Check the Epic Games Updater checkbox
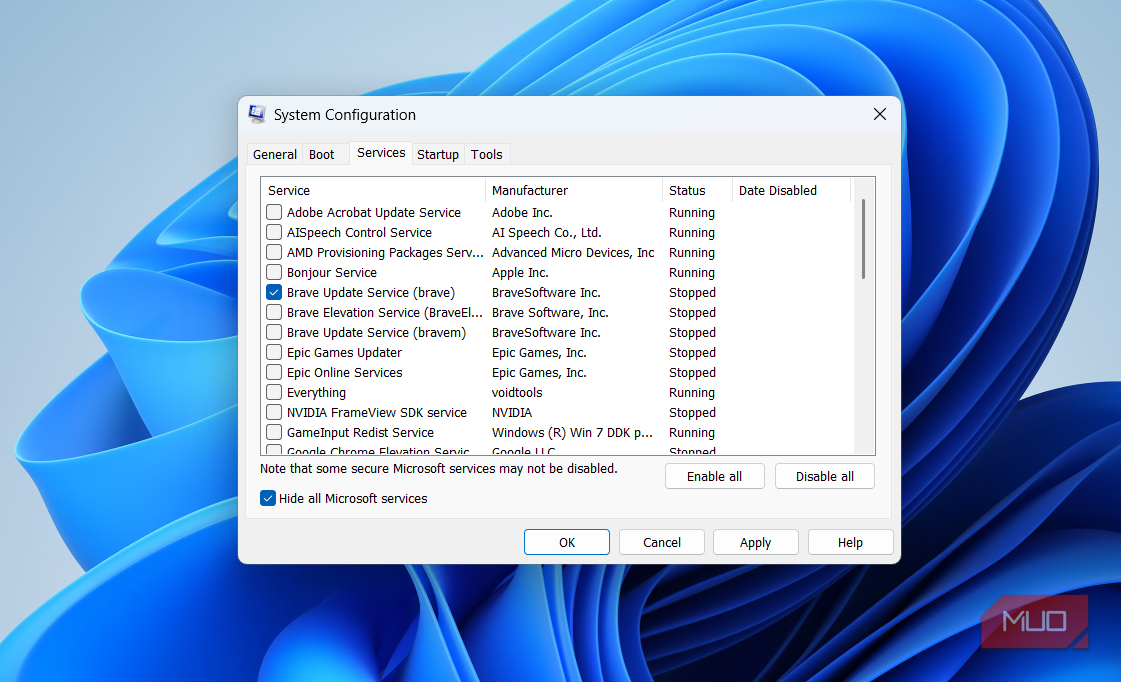The height and width of the screenshot is (682, 1121). pos(274,352)
